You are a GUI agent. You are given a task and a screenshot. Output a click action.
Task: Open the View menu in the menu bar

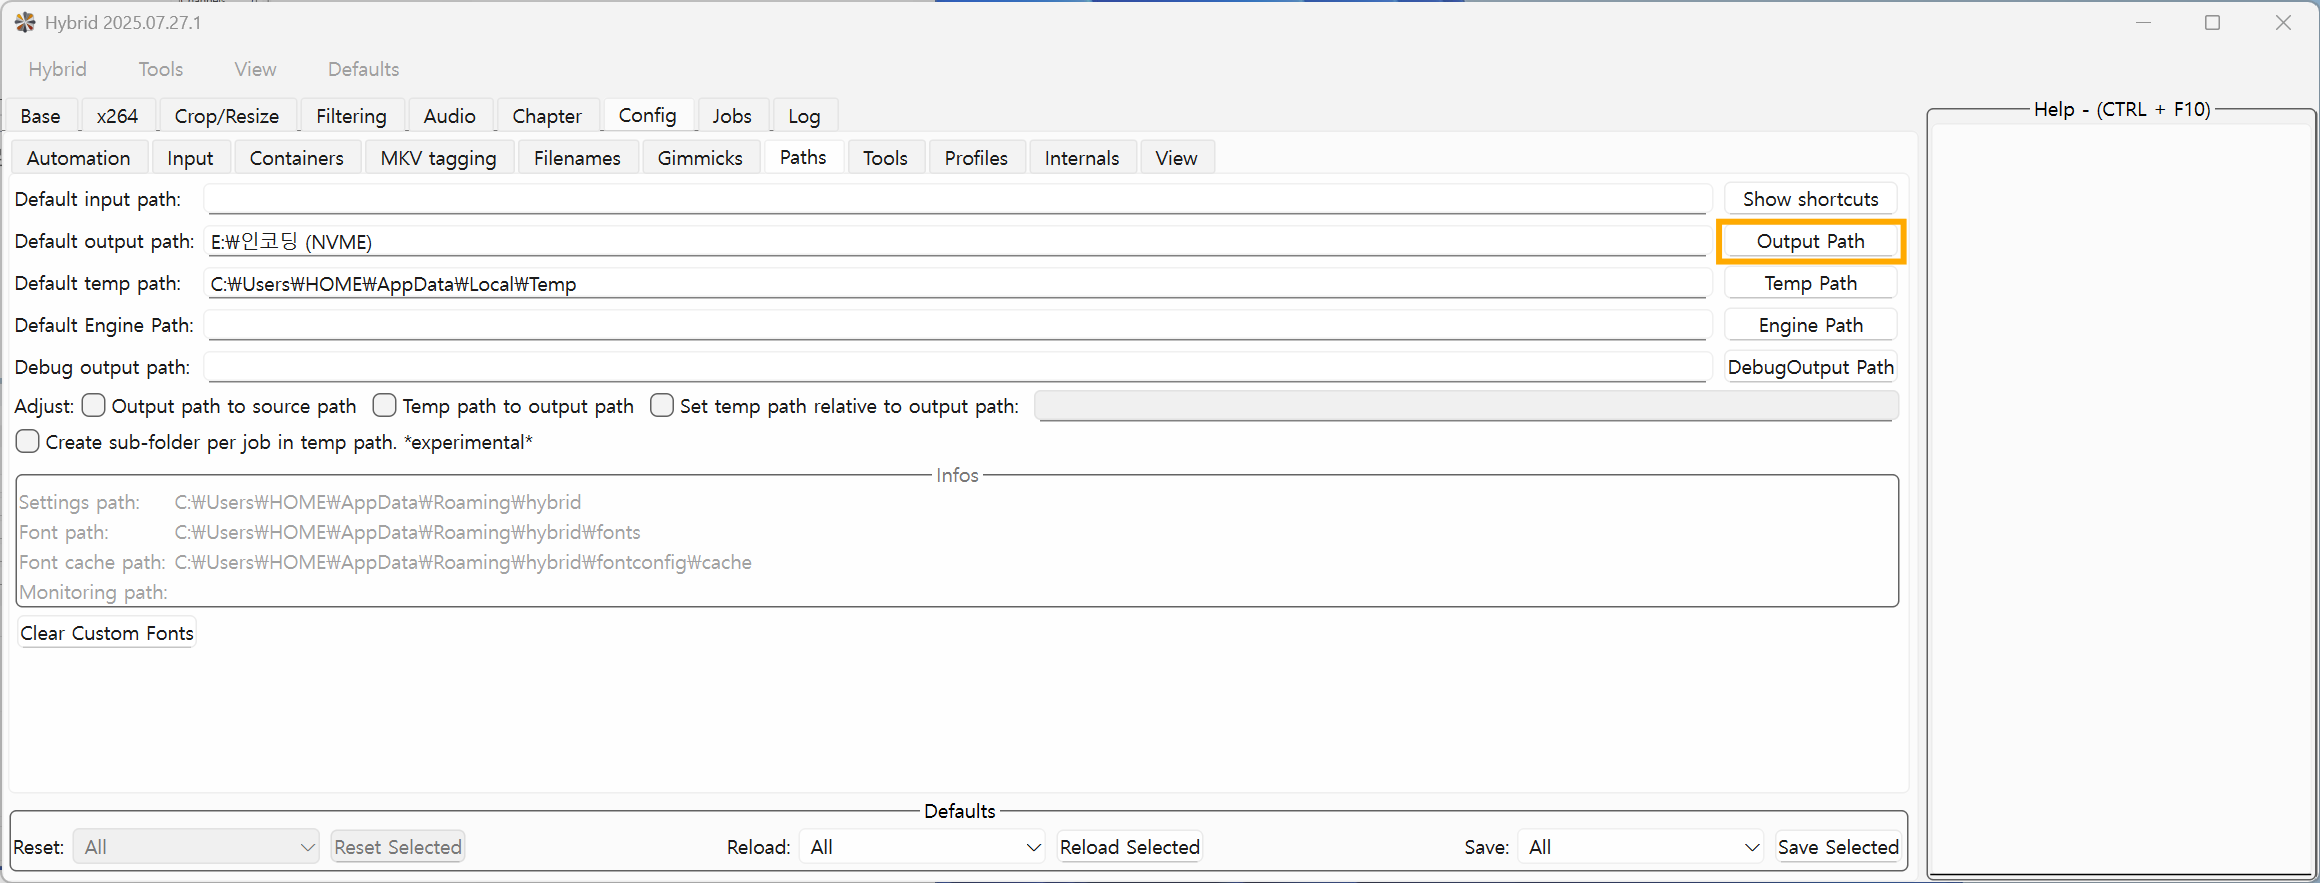click(x=255, y=69)
